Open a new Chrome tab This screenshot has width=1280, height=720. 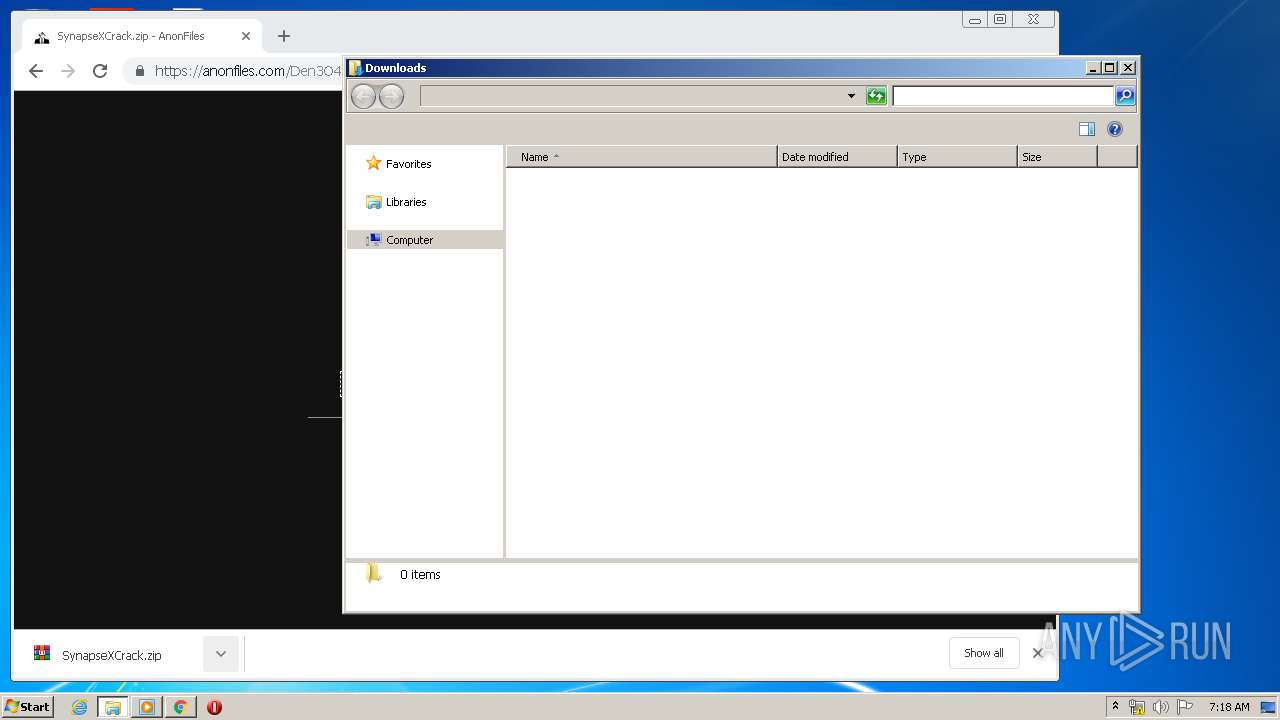(284, 36)
